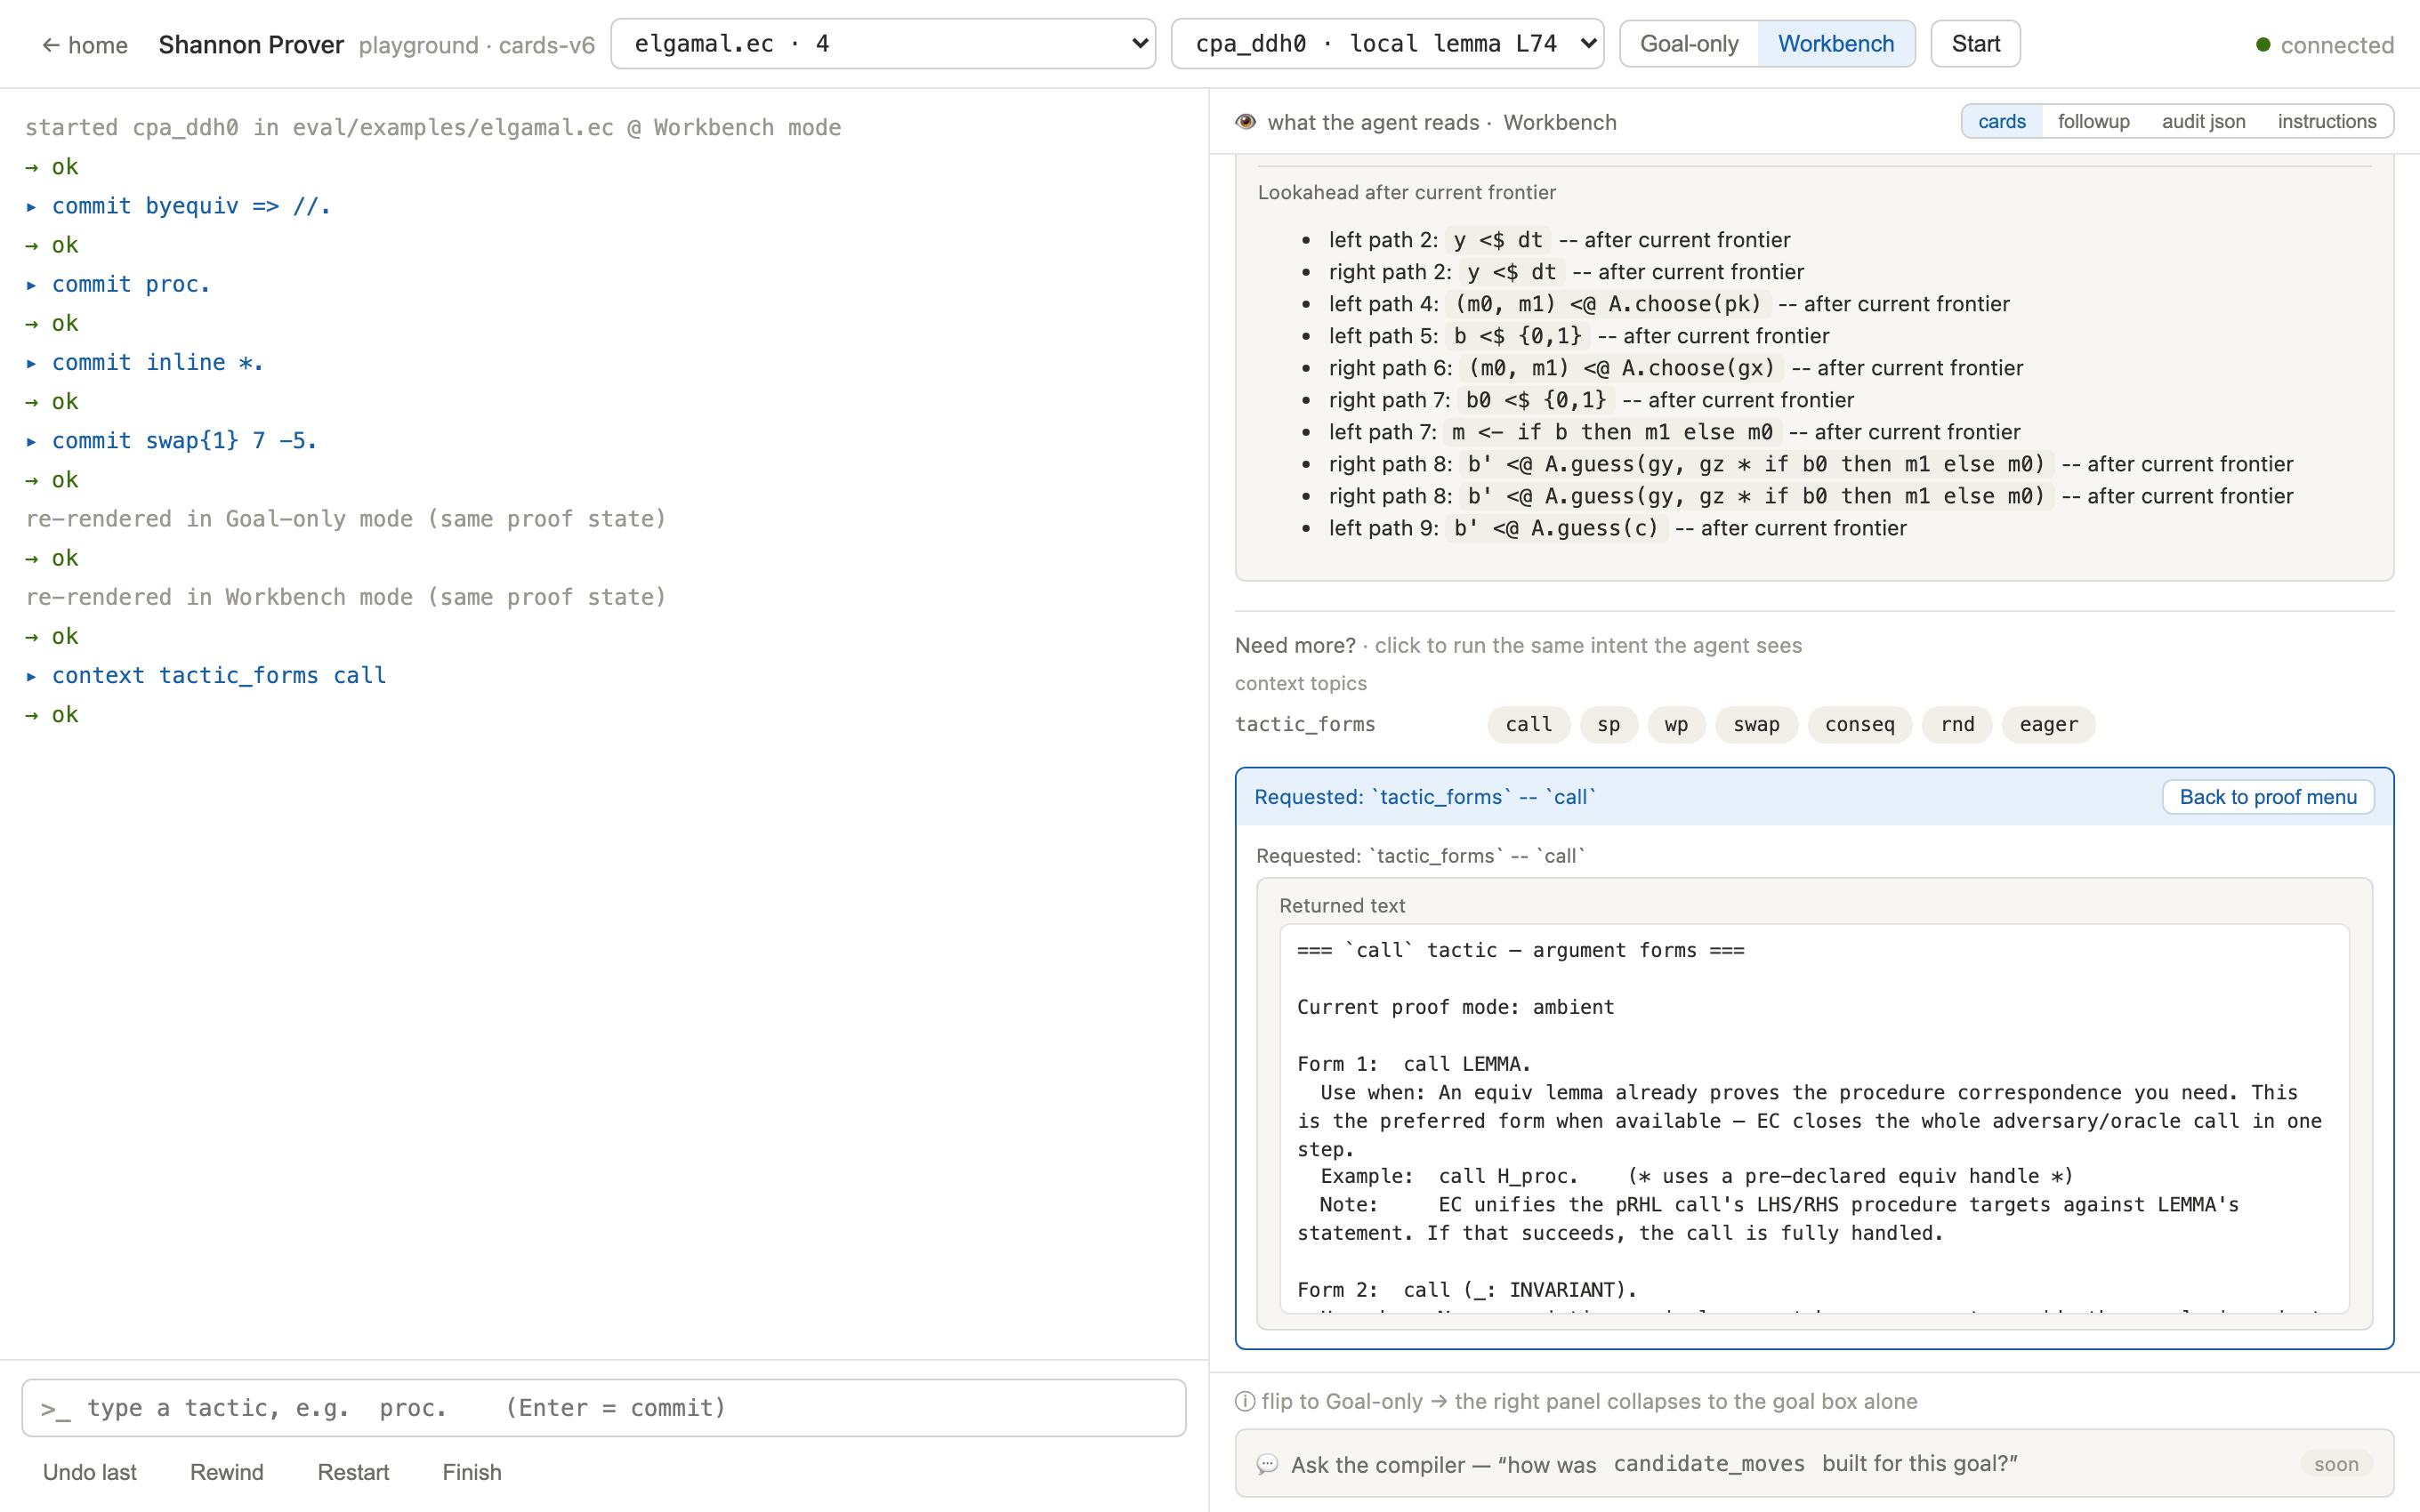Click 'started cpa_ddh0 in eval/examples/elgamal.ec' line
The height and width of the screenshot is (1512, 2420).
click(x=433, y=128)
